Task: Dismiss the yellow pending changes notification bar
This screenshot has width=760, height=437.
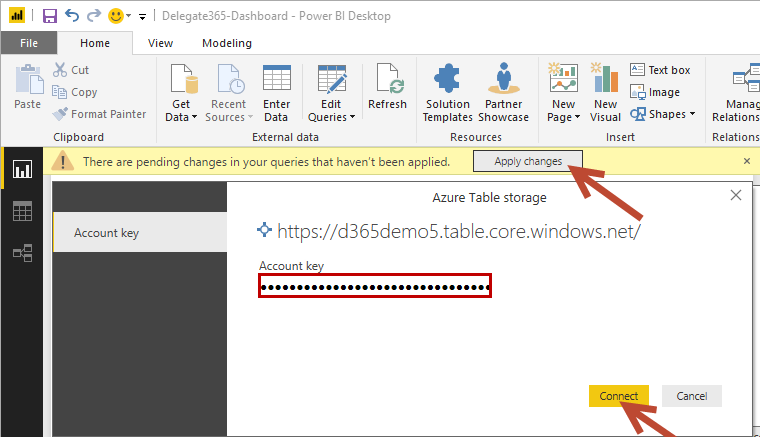Action: click(x=747, y=161)
